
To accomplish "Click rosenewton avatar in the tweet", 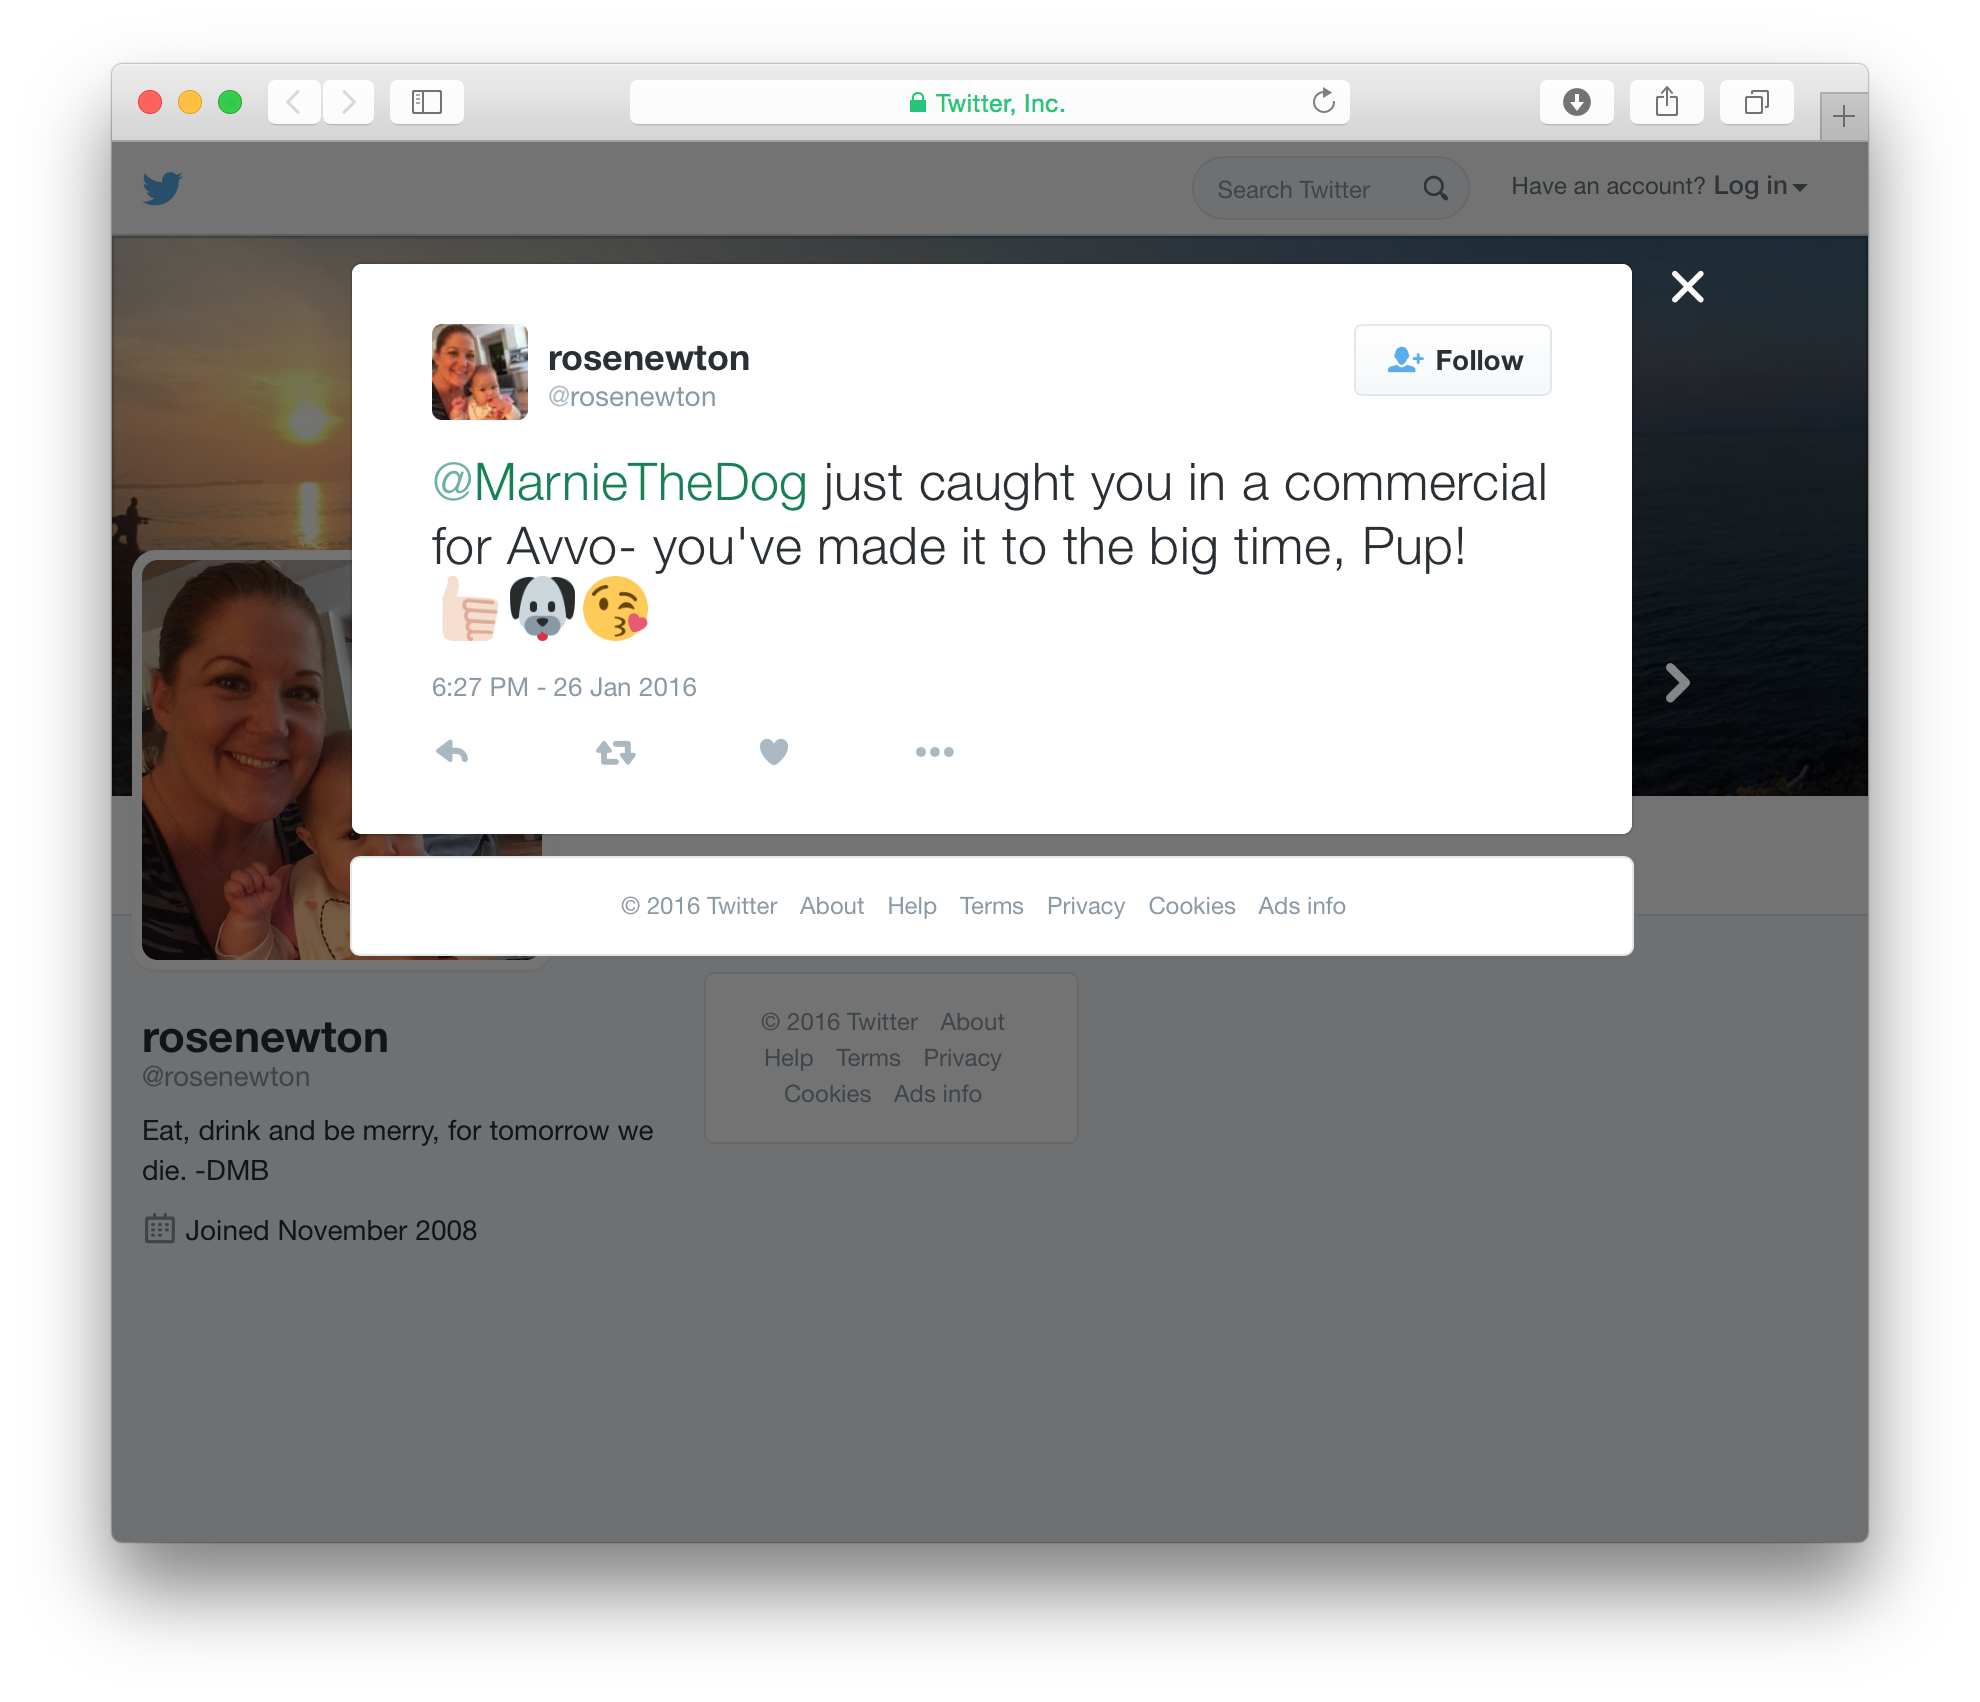I will pos(480,372).
